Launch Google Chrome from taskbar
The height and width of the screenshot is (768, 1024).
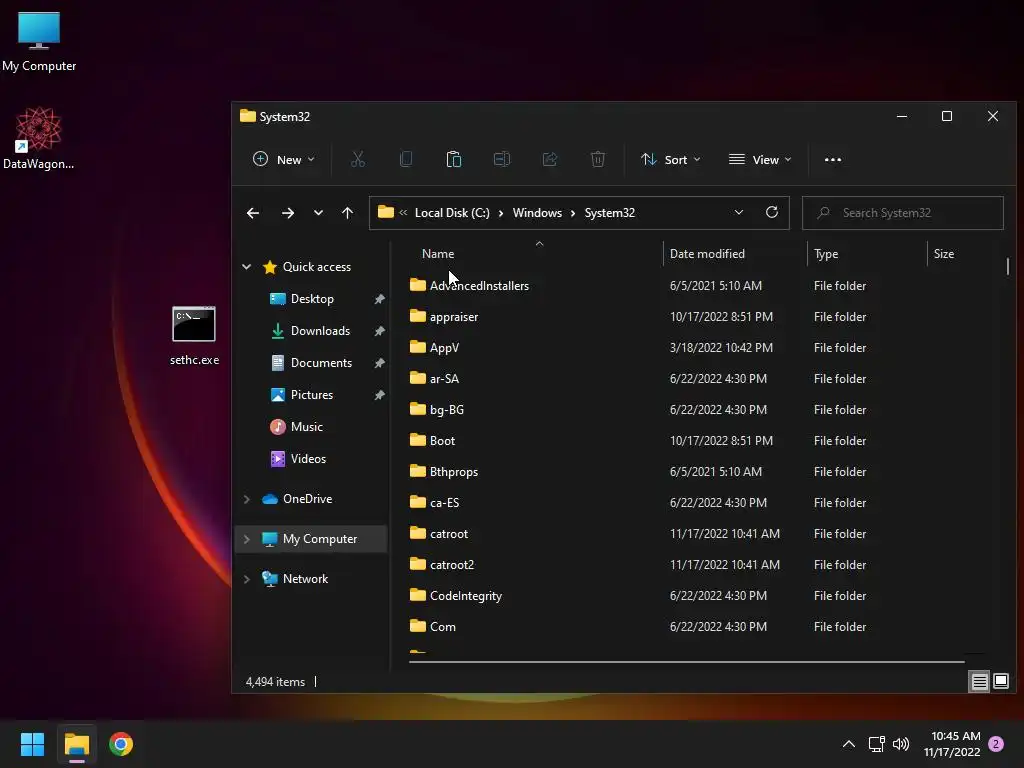[x=121, y=744]
